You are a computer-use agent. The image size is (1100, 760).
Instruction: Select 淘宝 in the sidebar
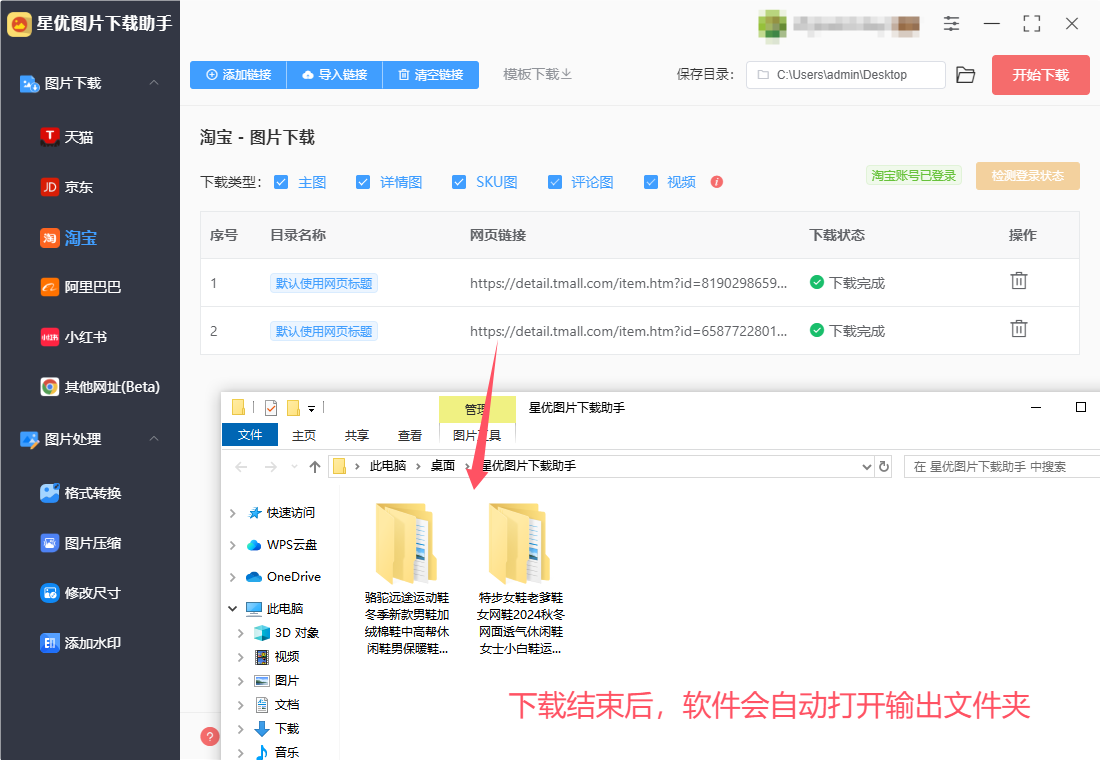click(x=69, y=238)
